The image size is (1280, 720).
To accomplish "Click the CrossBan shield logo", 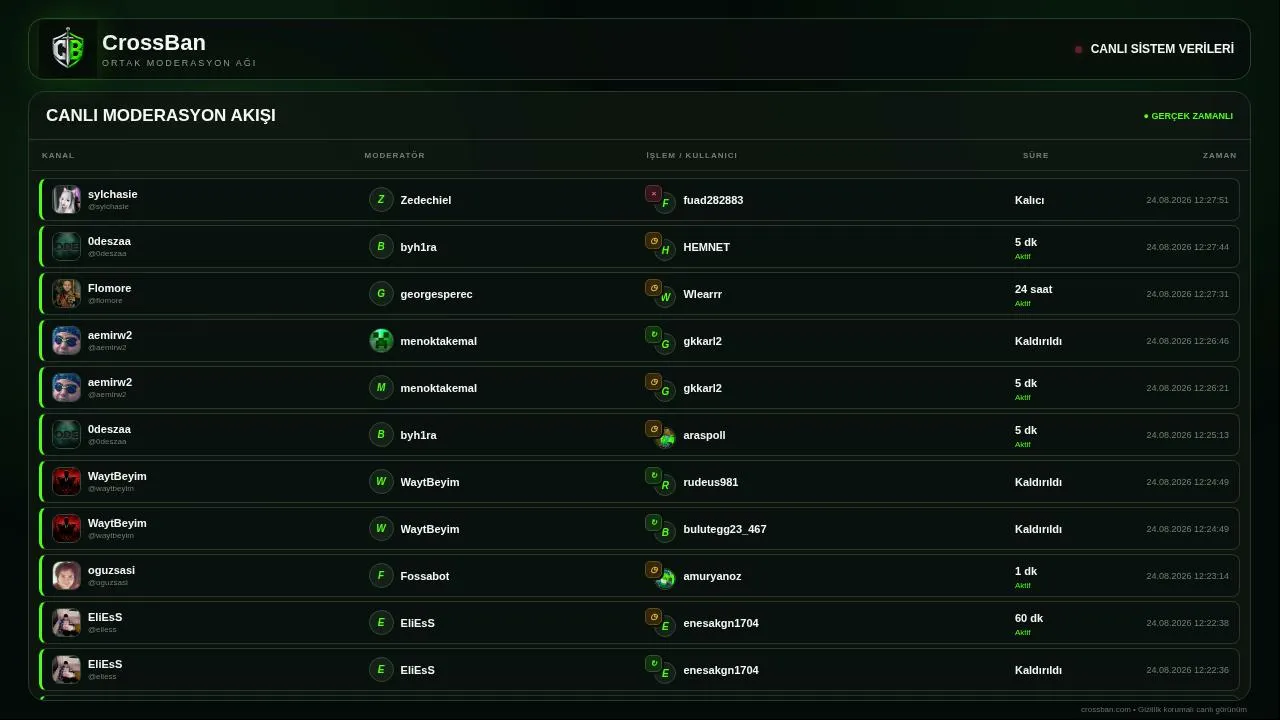I will [x=67, y=48].
